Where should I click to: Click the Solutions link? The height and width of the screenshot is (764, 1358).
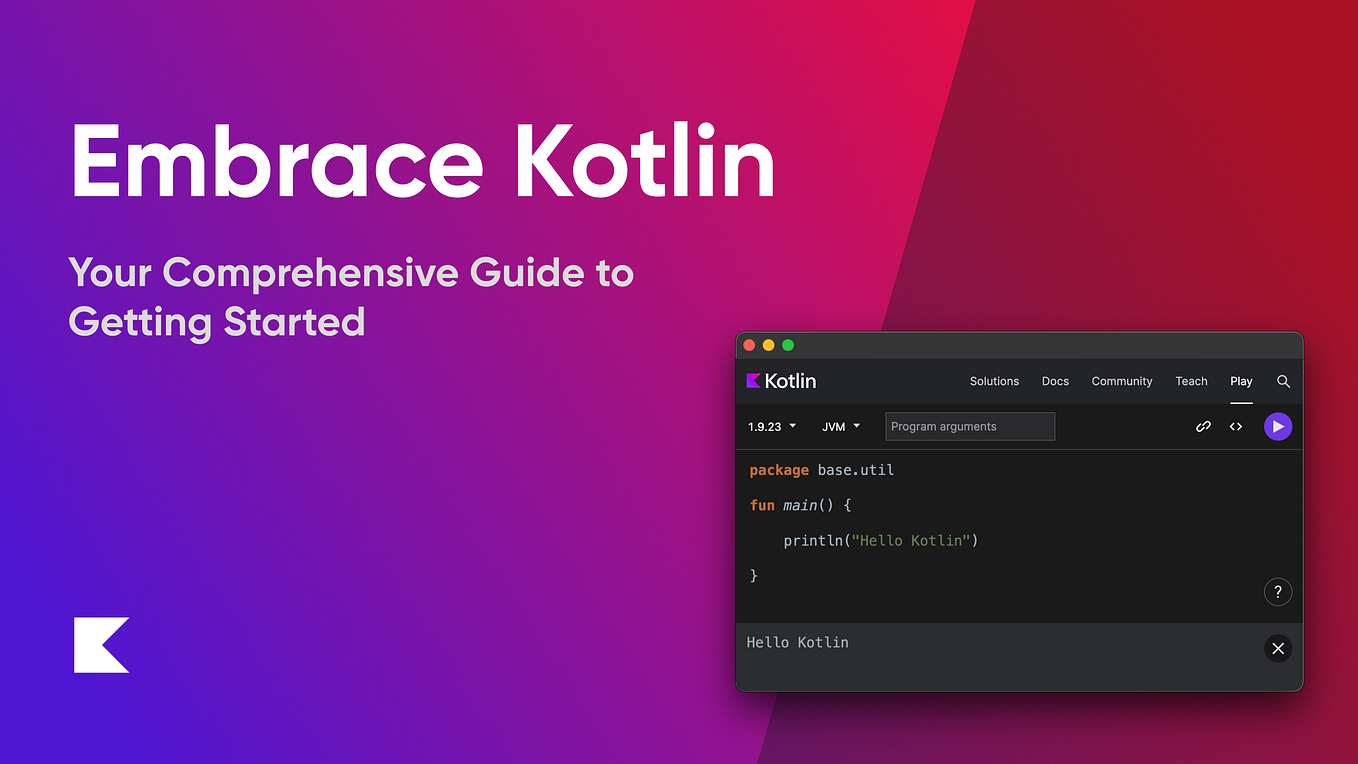coord(994,381)
